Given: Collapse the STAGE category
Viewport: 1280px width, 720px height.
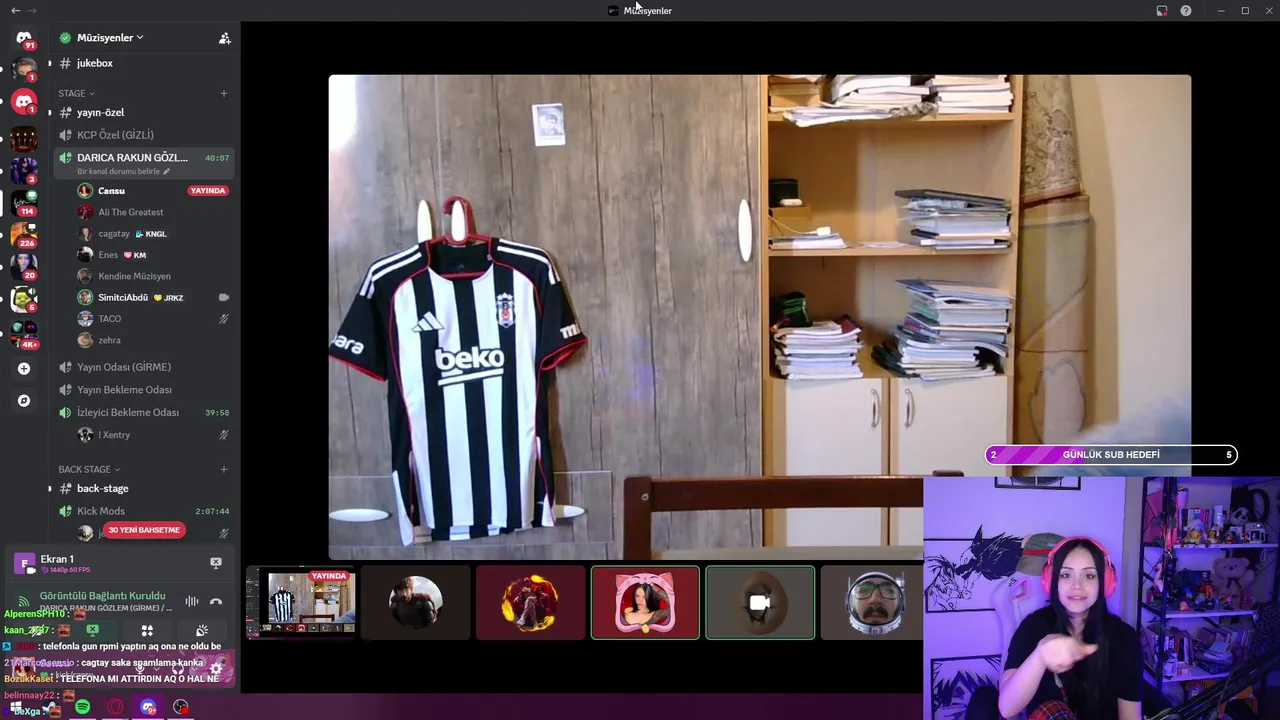Looking at the screenshot, I should 76,93.
